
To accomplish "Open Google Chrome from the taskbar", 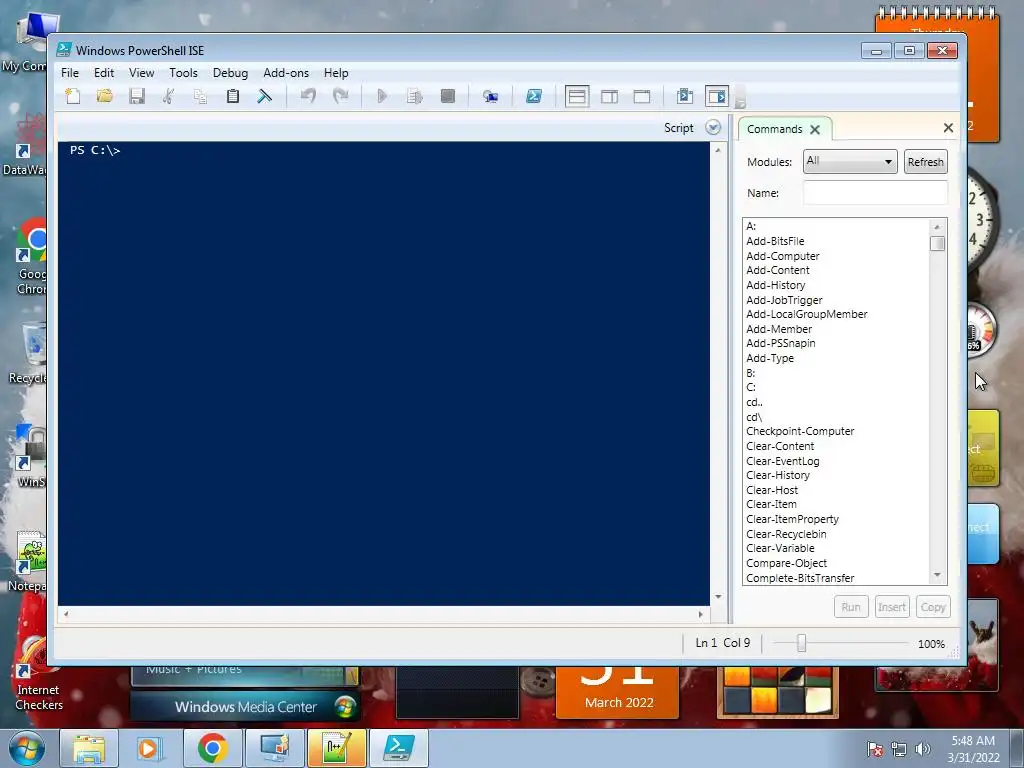I will point(212,748).
